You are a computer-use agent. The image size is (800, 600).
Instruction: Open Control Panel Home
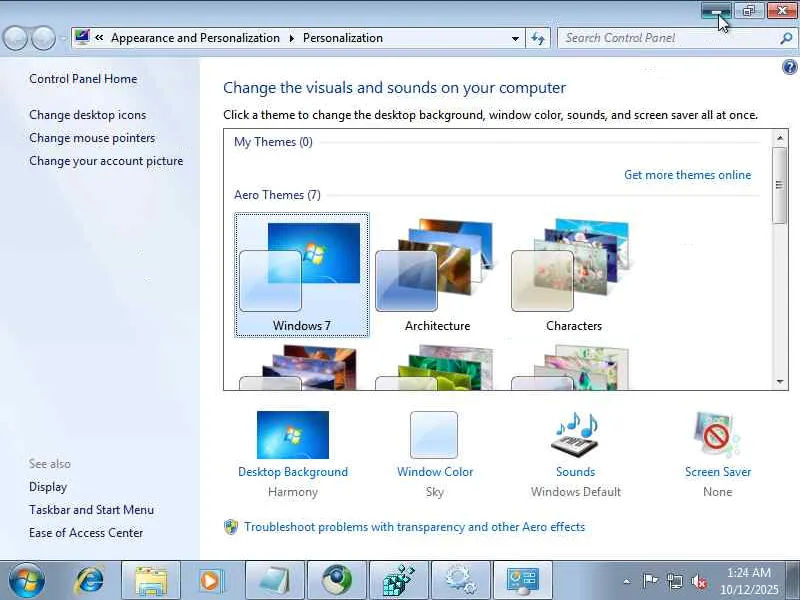click(83, 79)
